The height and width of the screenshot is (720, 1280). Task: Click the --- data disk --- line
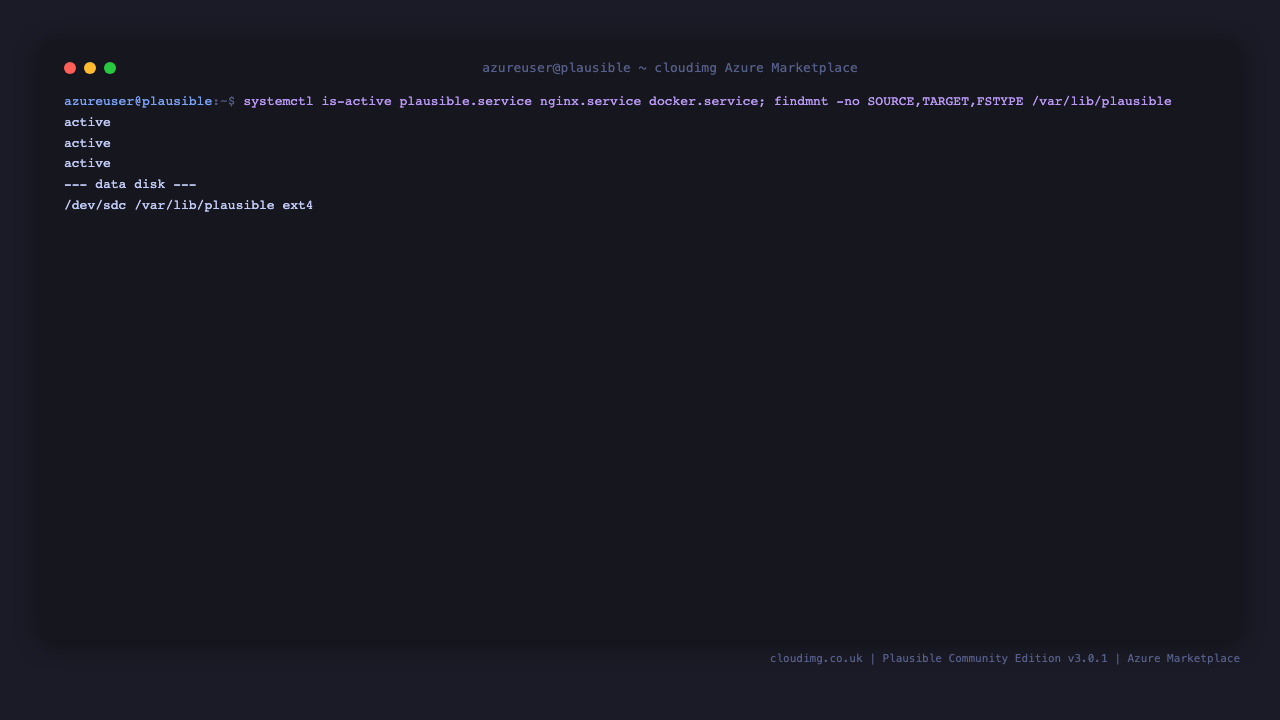(x=130, y=184)
